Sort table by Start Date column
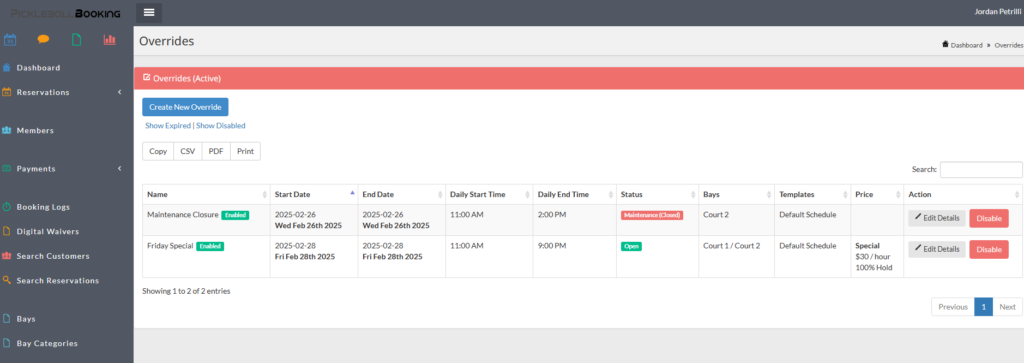Viewport: 1024px width, 363px height. tap(314, 194)
